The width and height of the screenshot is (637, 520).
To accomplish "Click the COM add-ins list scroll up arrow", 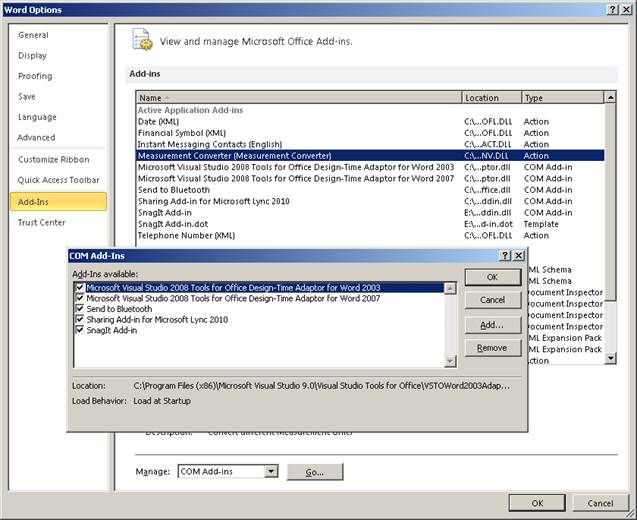I will pos(450,288).
